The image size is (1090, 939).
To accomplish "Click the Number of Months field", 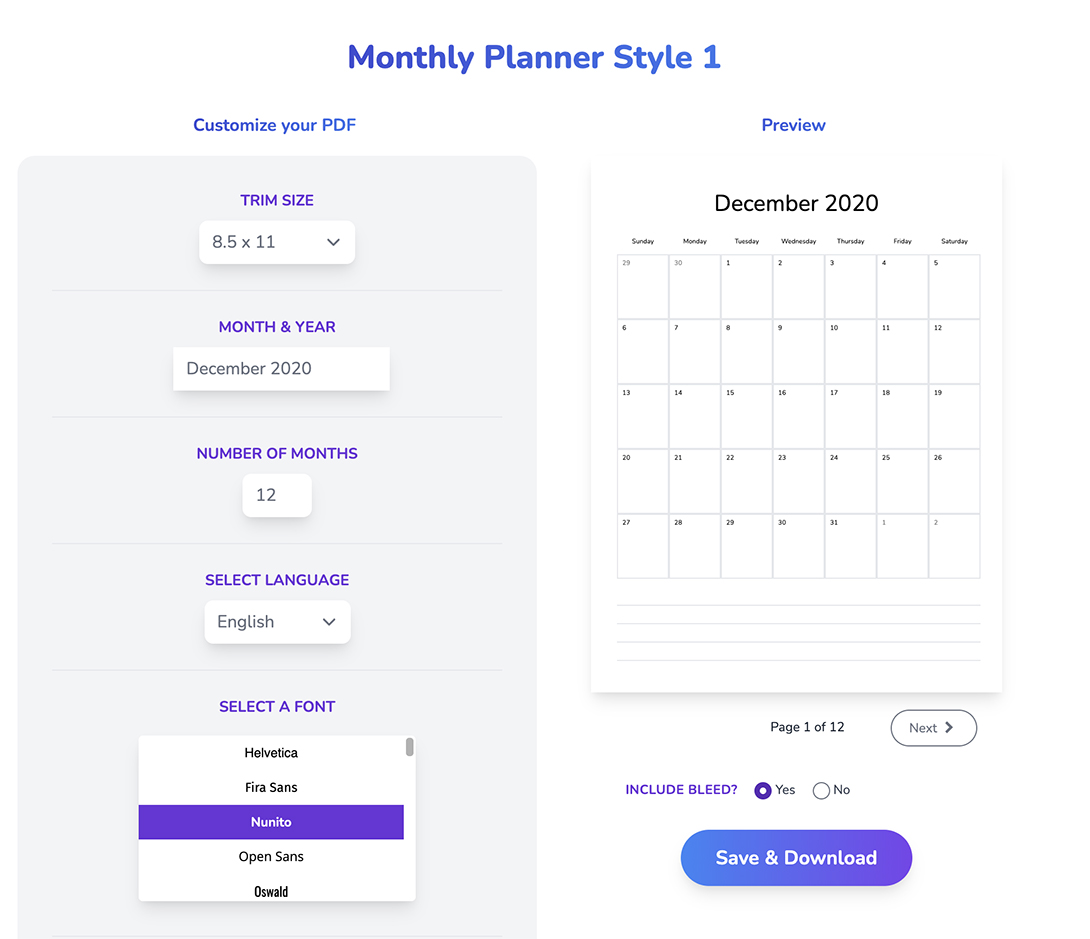I will (277, 495).
